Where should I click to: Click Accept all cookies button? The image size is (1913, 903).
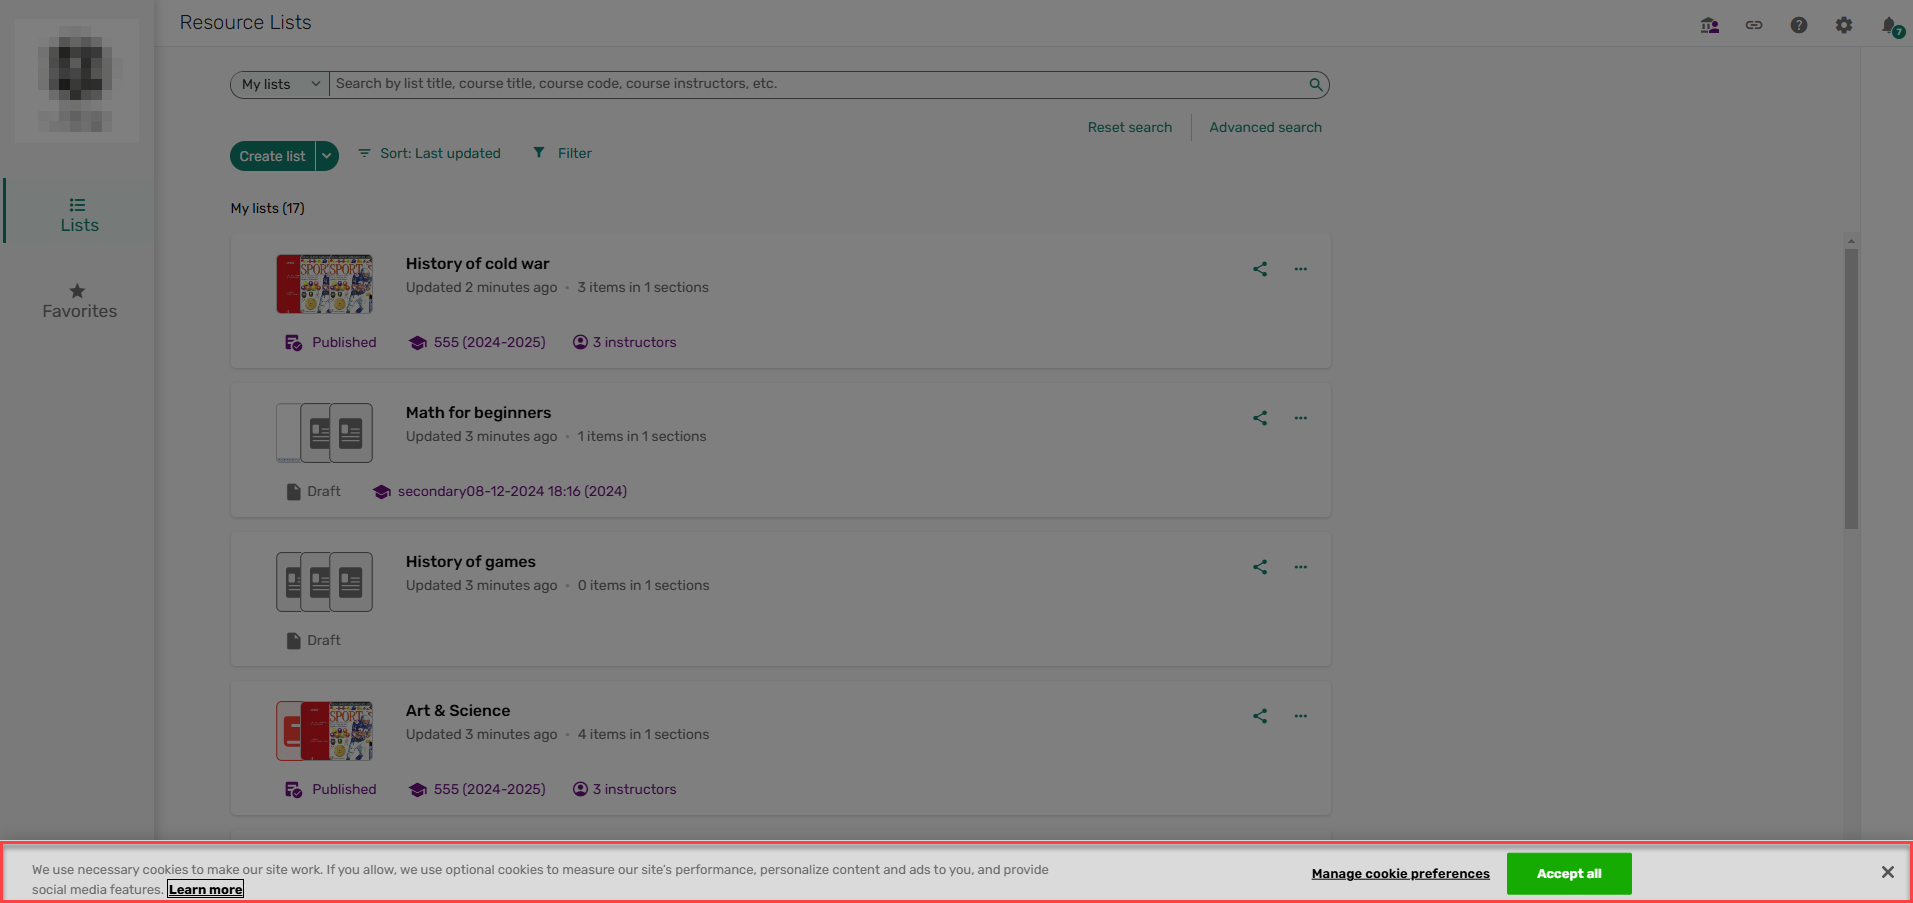pos(1569,873)
